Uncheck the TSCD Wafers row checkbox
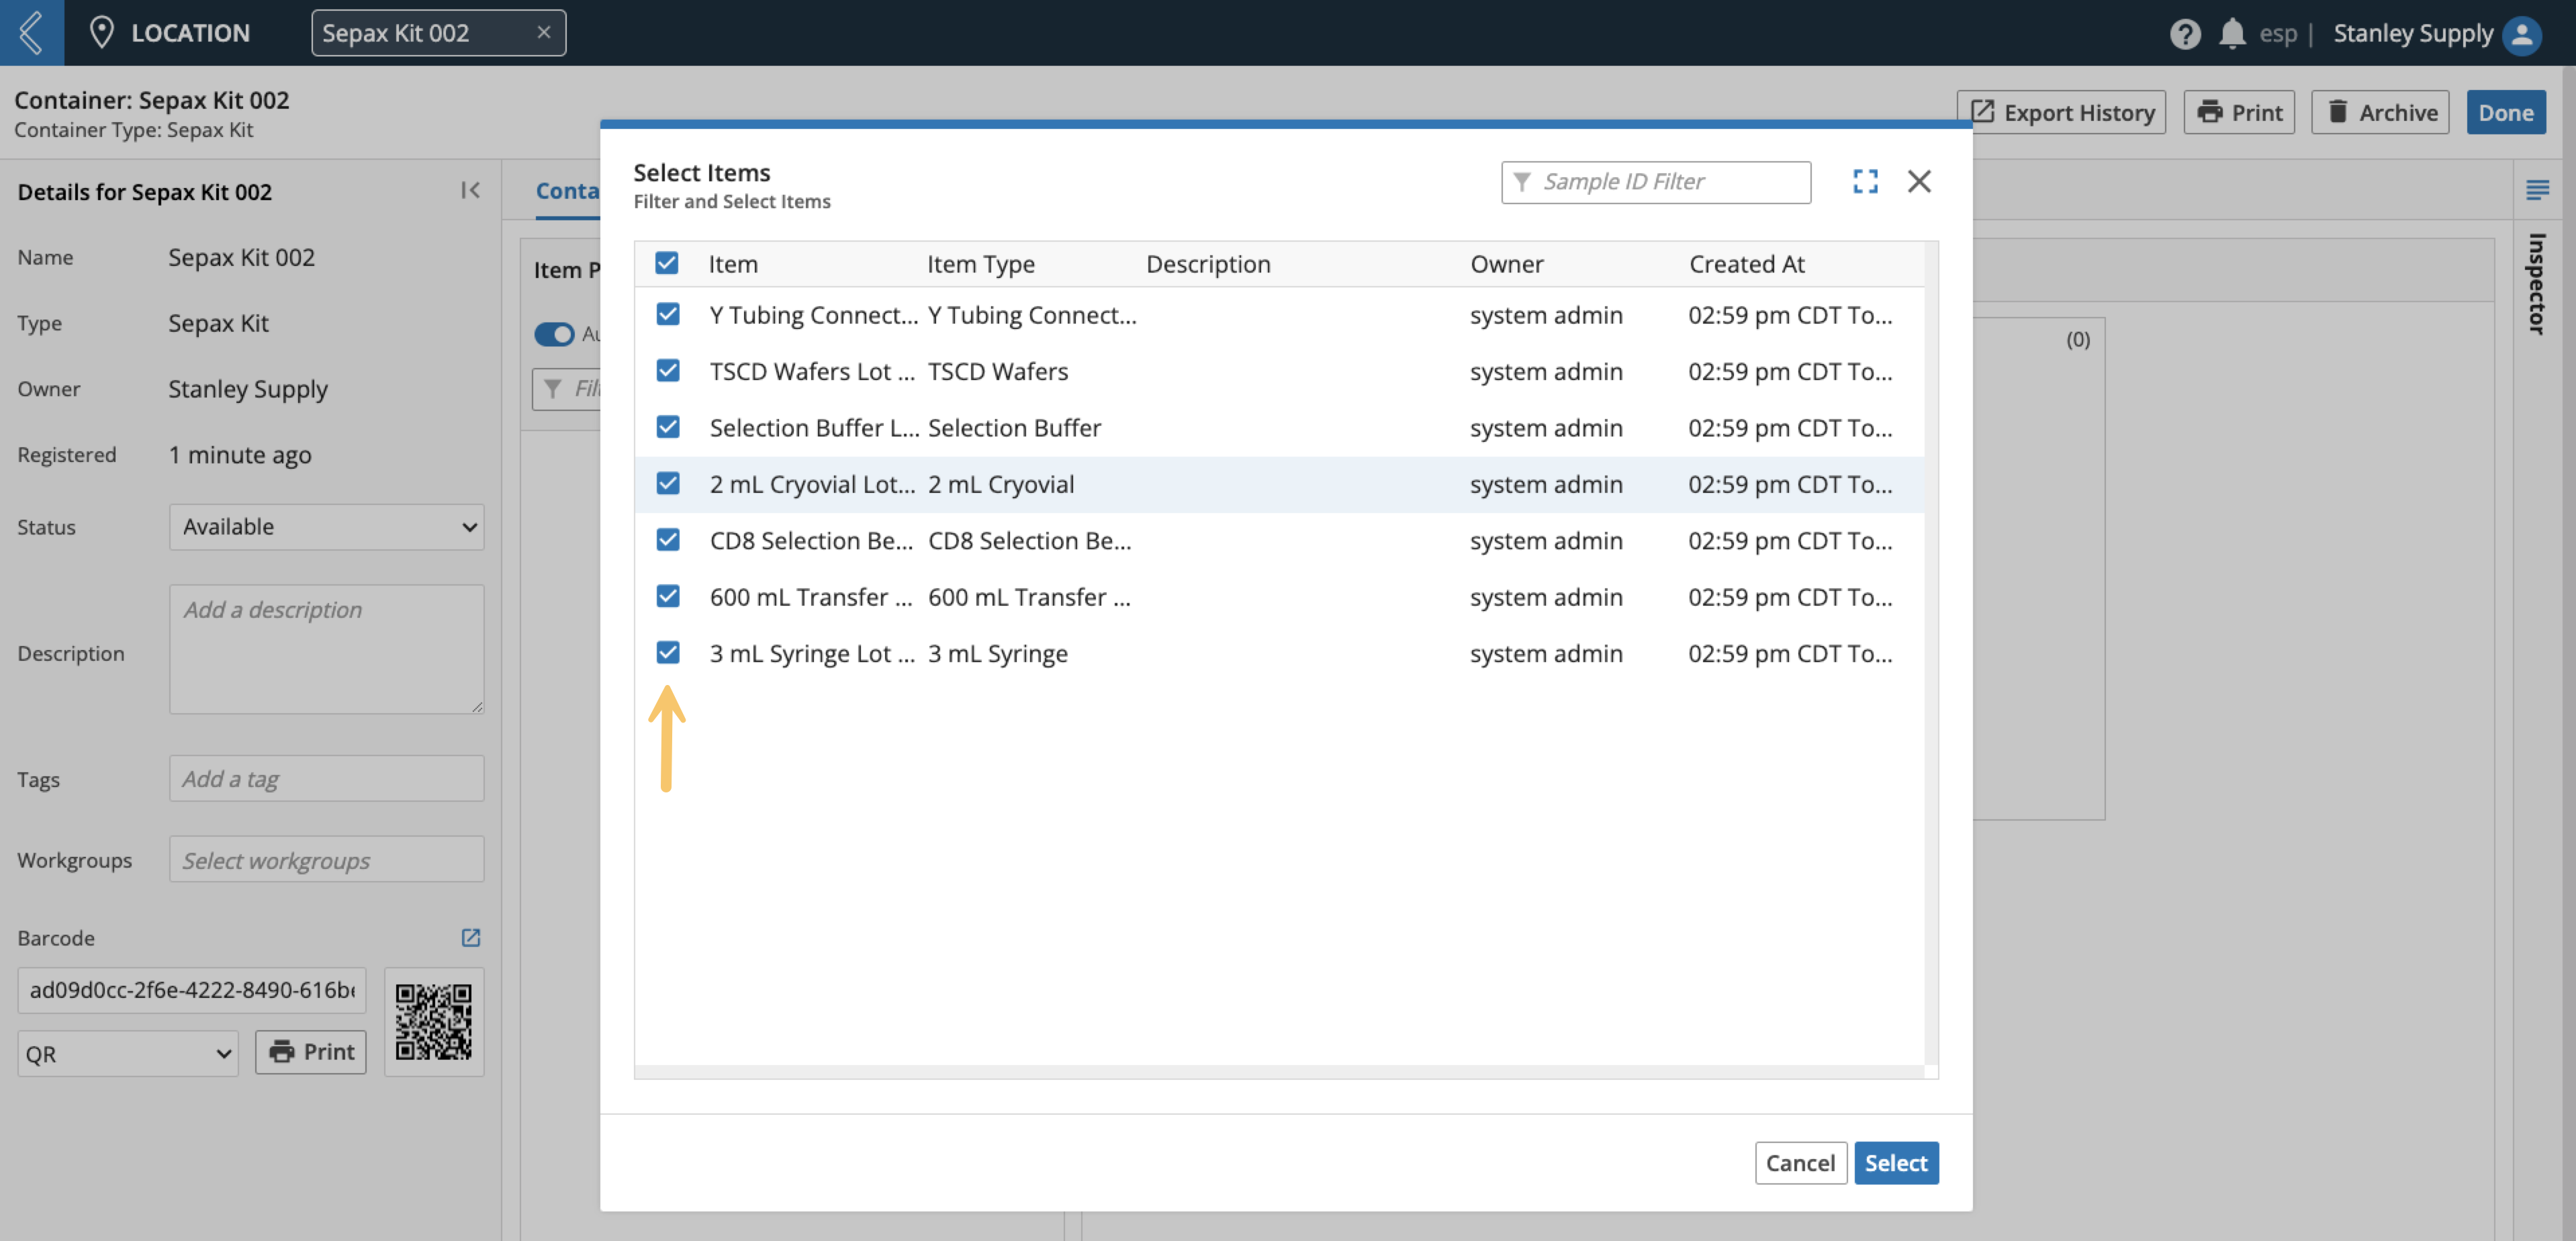 [668, 370]
